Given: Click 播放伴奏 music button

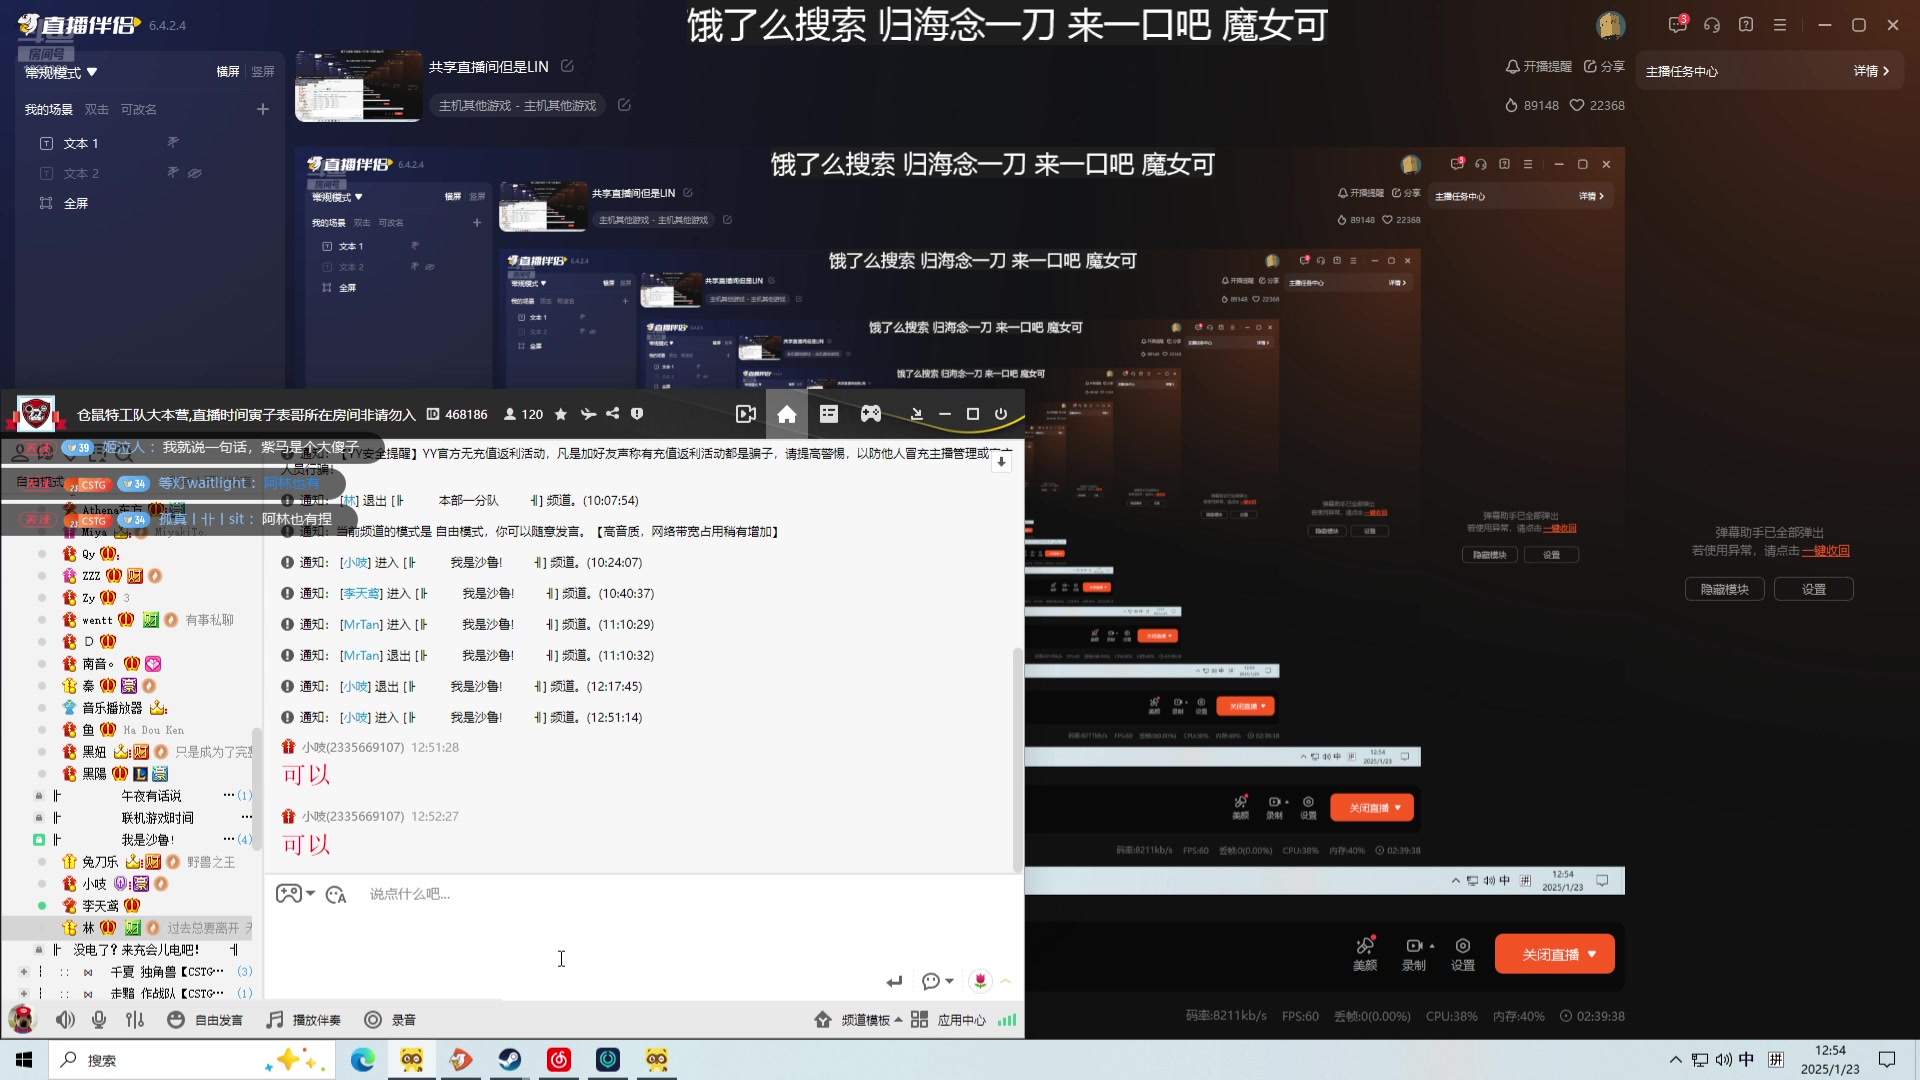Looking at the screenshot, I should click(303, 1019).
